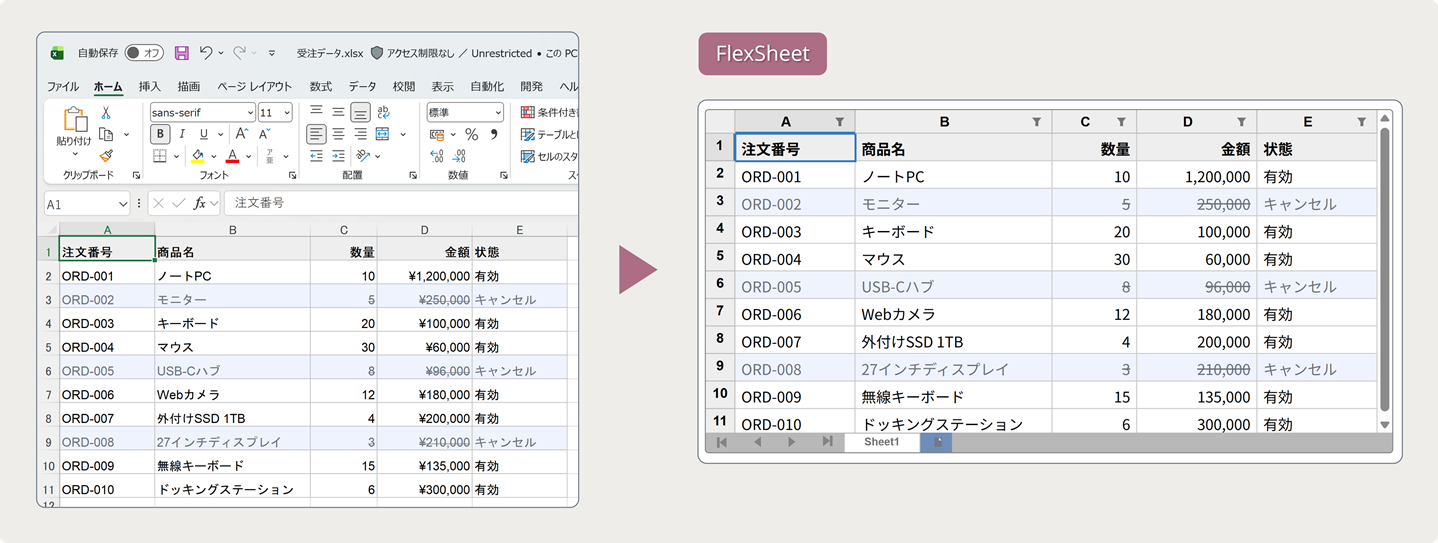Image resolution: width=1438 pixels, height=543 pixels.
Task: Click the Undo arrow icon
Action: [x=206, y=53]
